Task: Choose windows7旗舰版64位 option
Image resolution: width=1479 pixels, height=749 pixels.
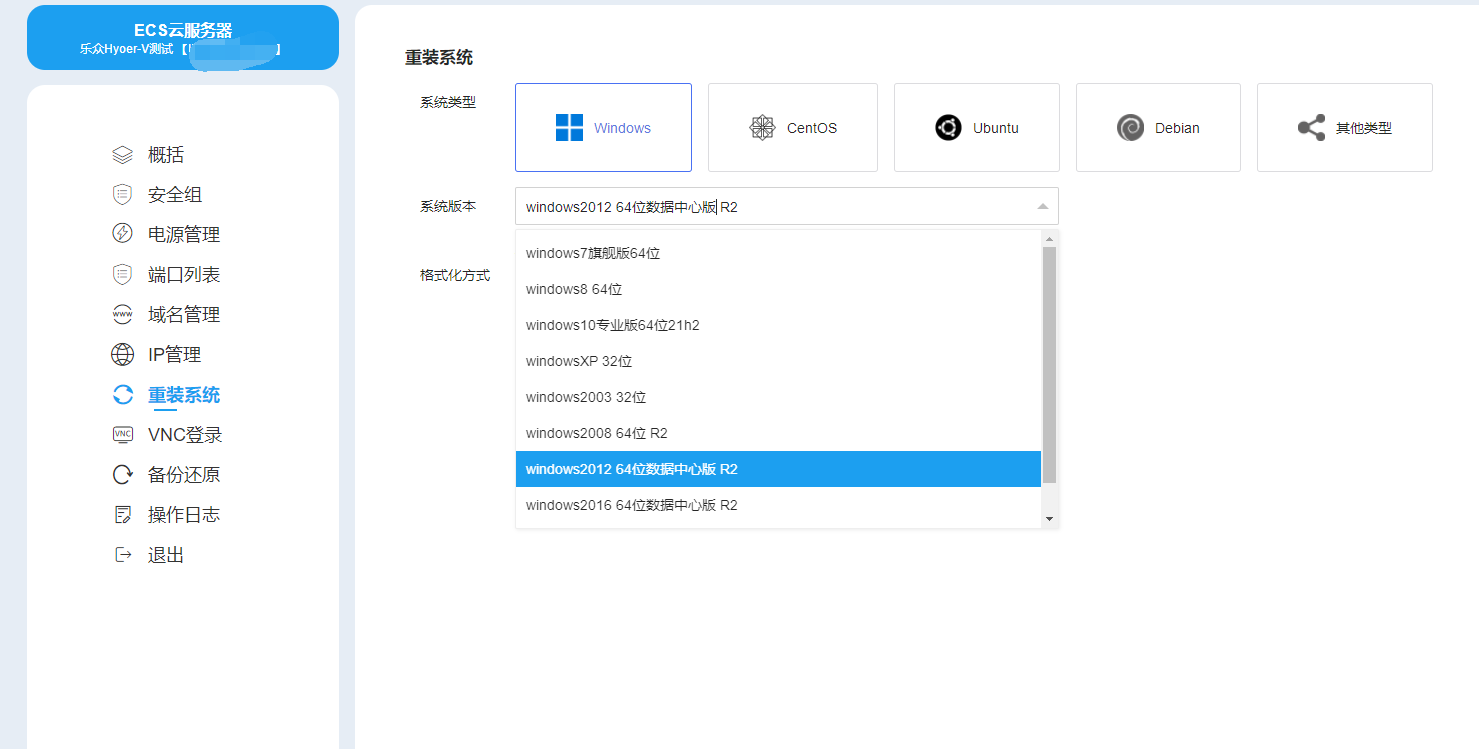Action: (x=778, y=253)
